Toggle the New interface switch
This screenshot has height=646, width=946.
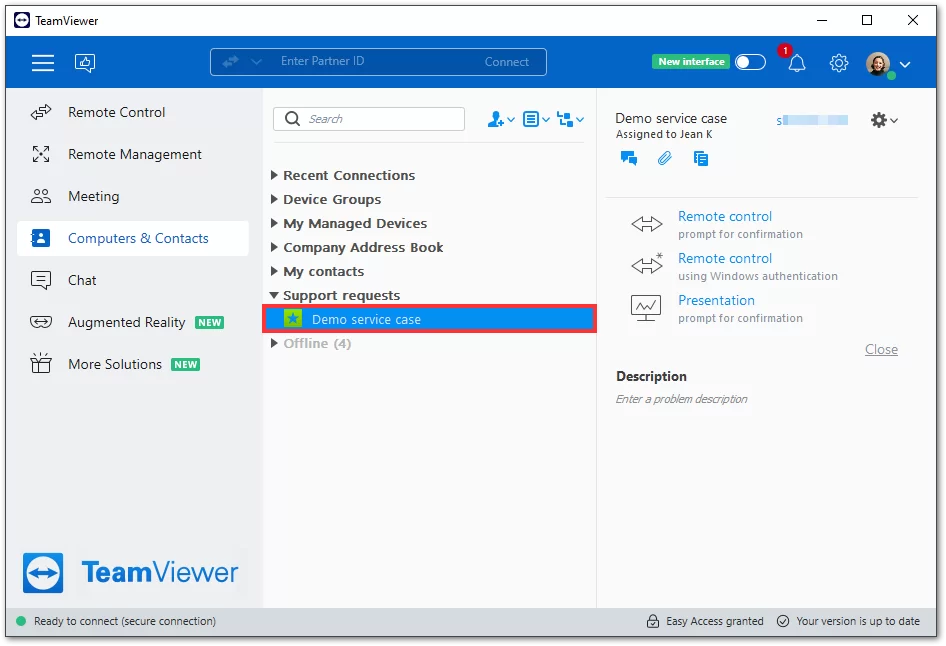click(x=750, y=62)
